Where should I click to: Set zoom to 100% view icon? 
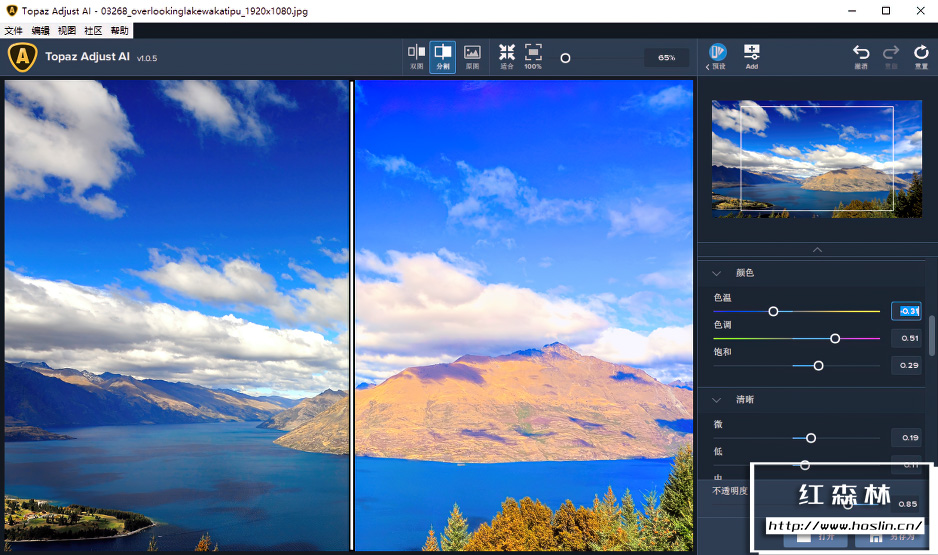pos(533,57)
